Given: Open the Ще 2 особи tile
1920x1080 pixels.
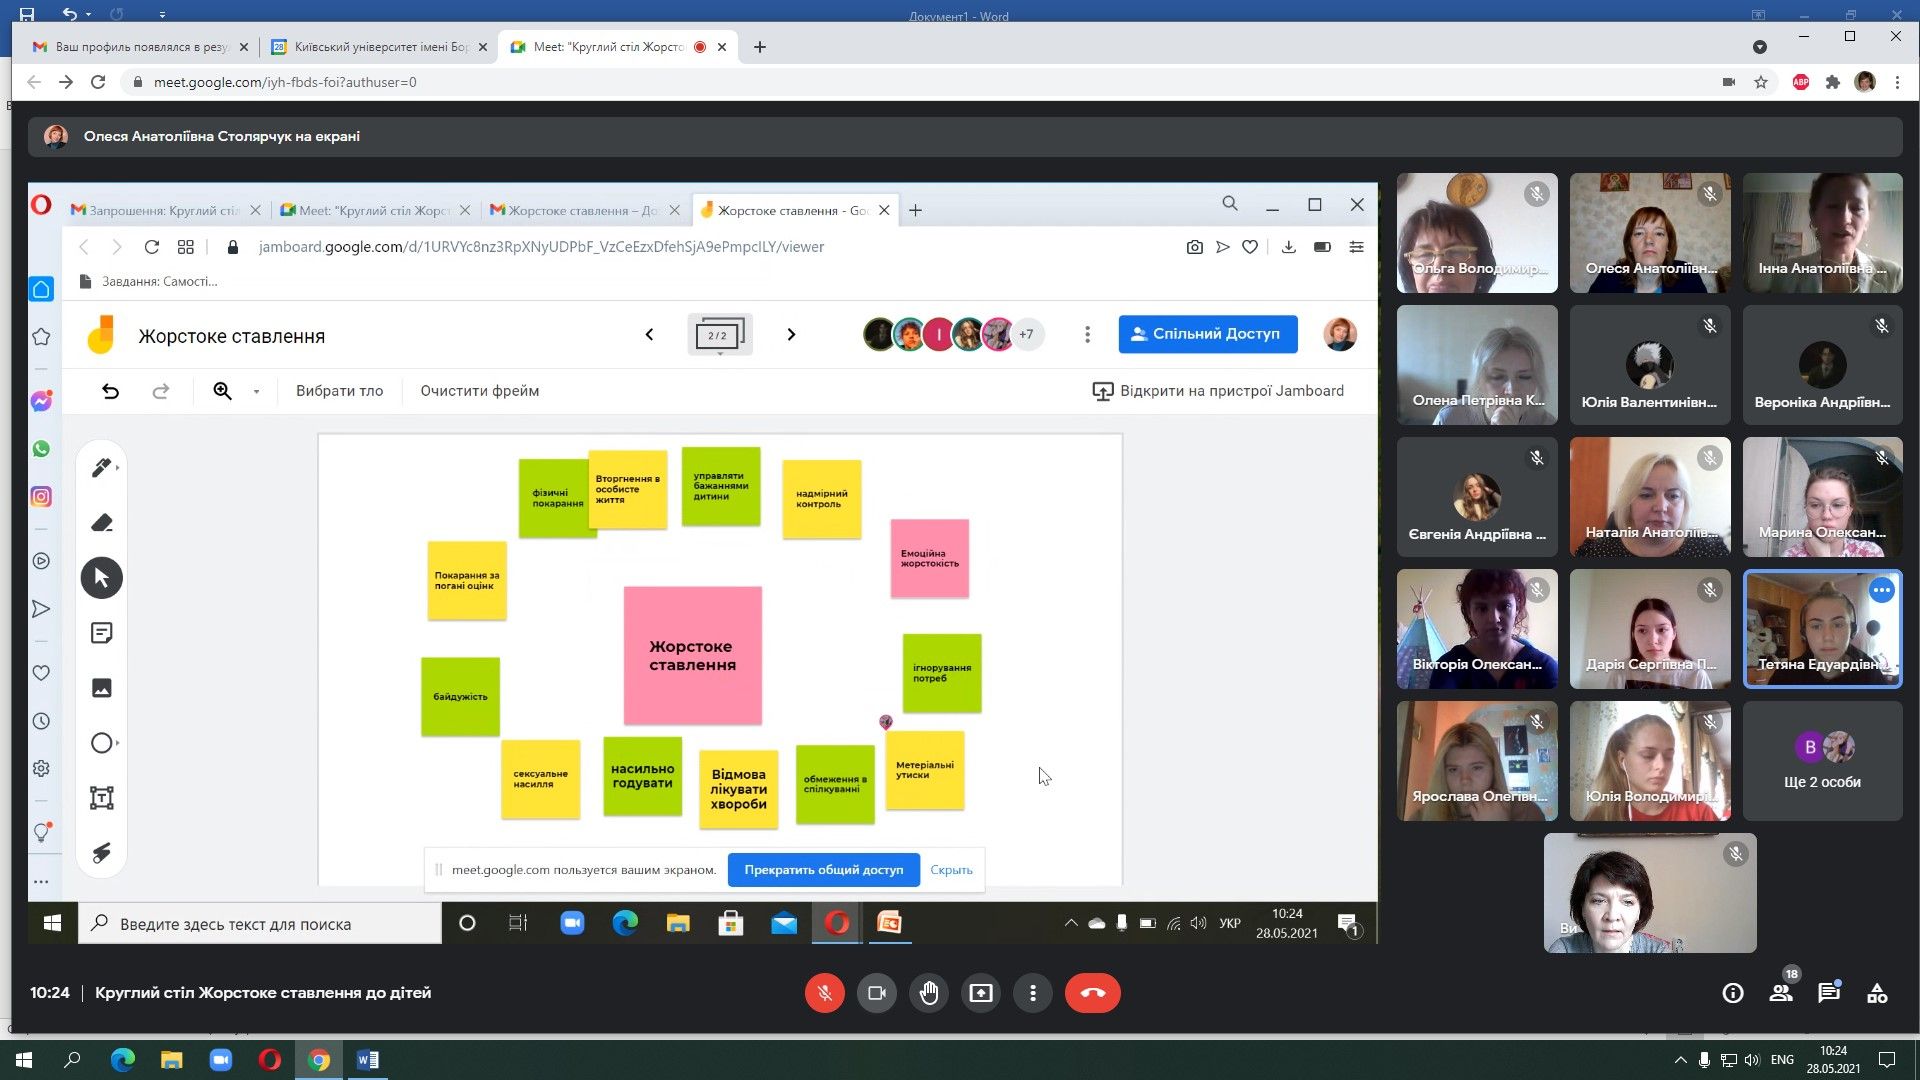Looking at the screenshot, I should [1822, 761].
